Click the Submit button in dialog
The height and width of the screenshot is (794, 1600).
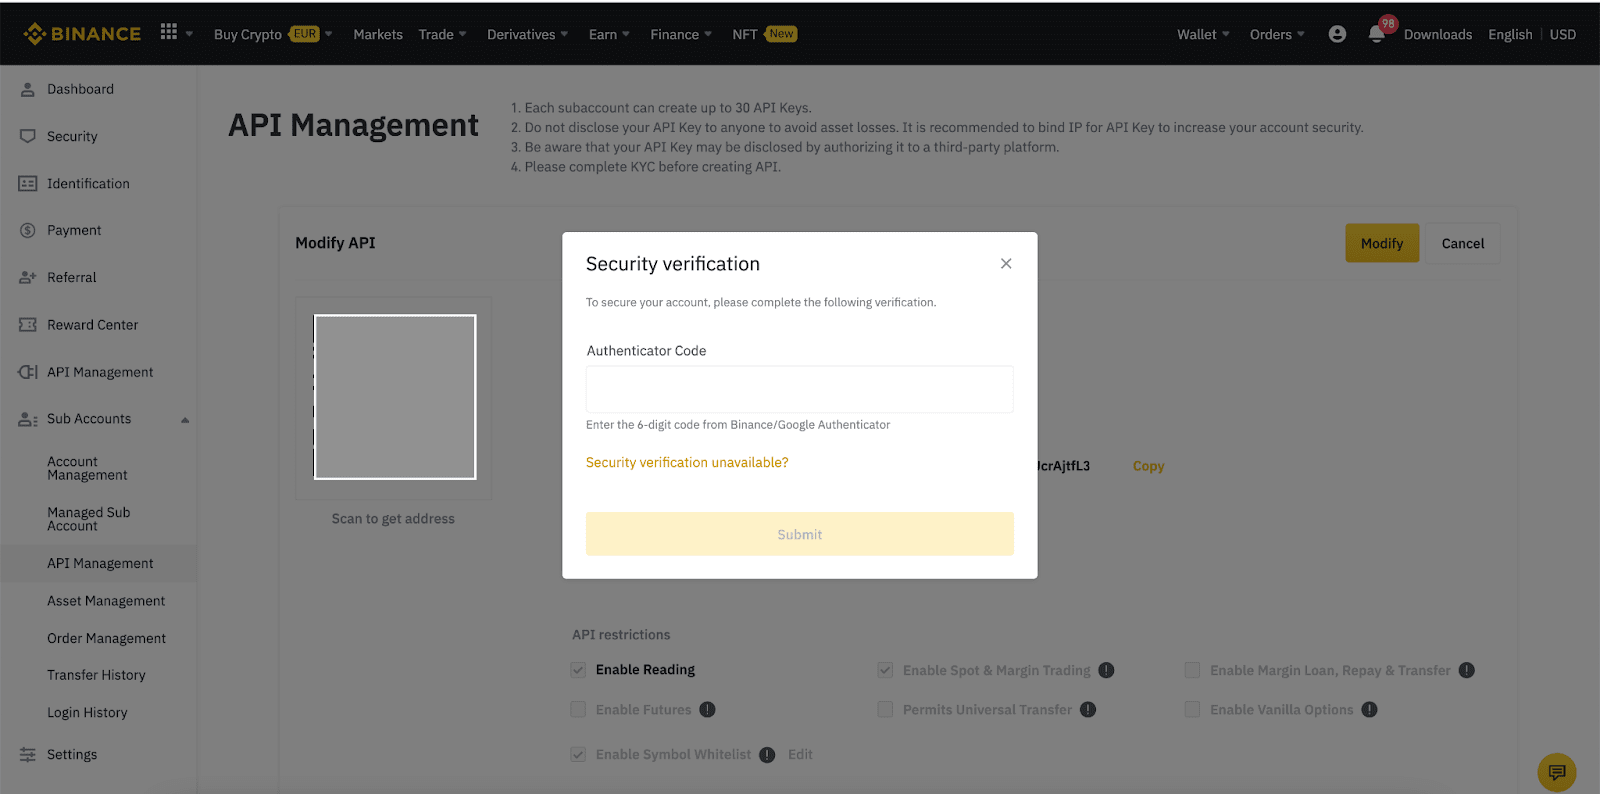tap(800, 534)
